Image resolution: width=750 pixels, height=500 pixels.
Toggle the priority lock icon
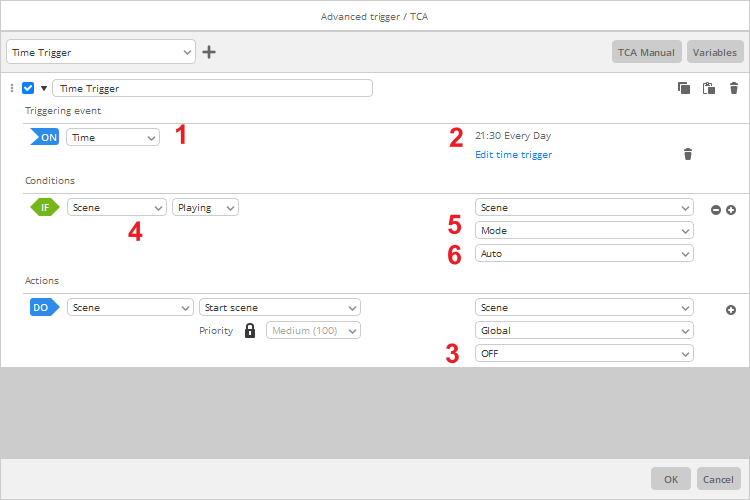[250, 330]
